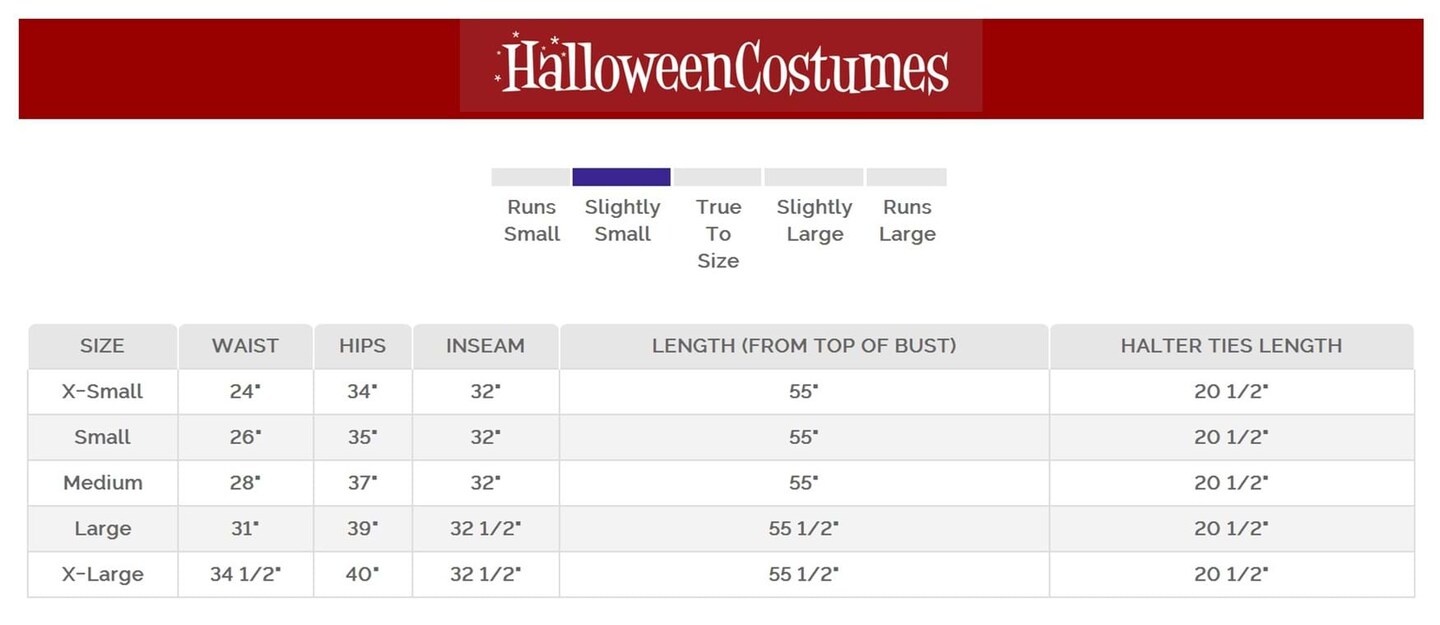The width and height of the screenshot is (1440, 625).
Task: Choose the Slightly Large fit segment
Action: point(814,177)
